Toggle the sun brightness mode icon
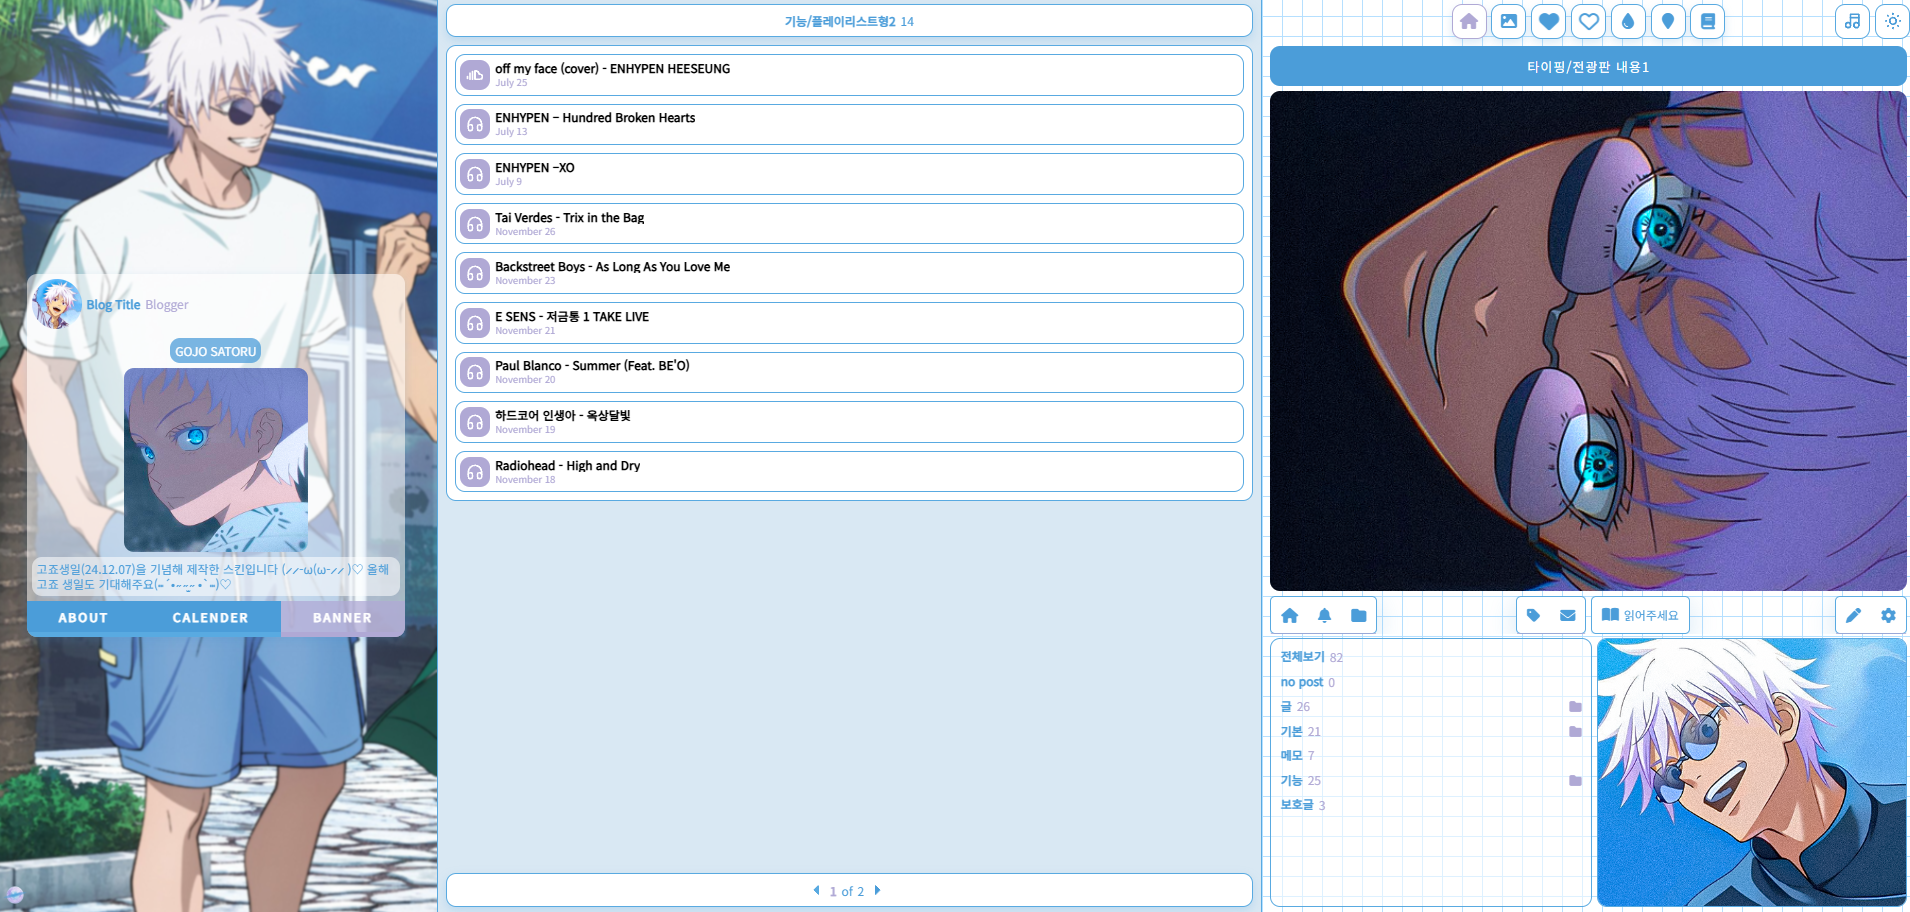The width and height of the screenshot is (1910, 912). pos(1893,21)
